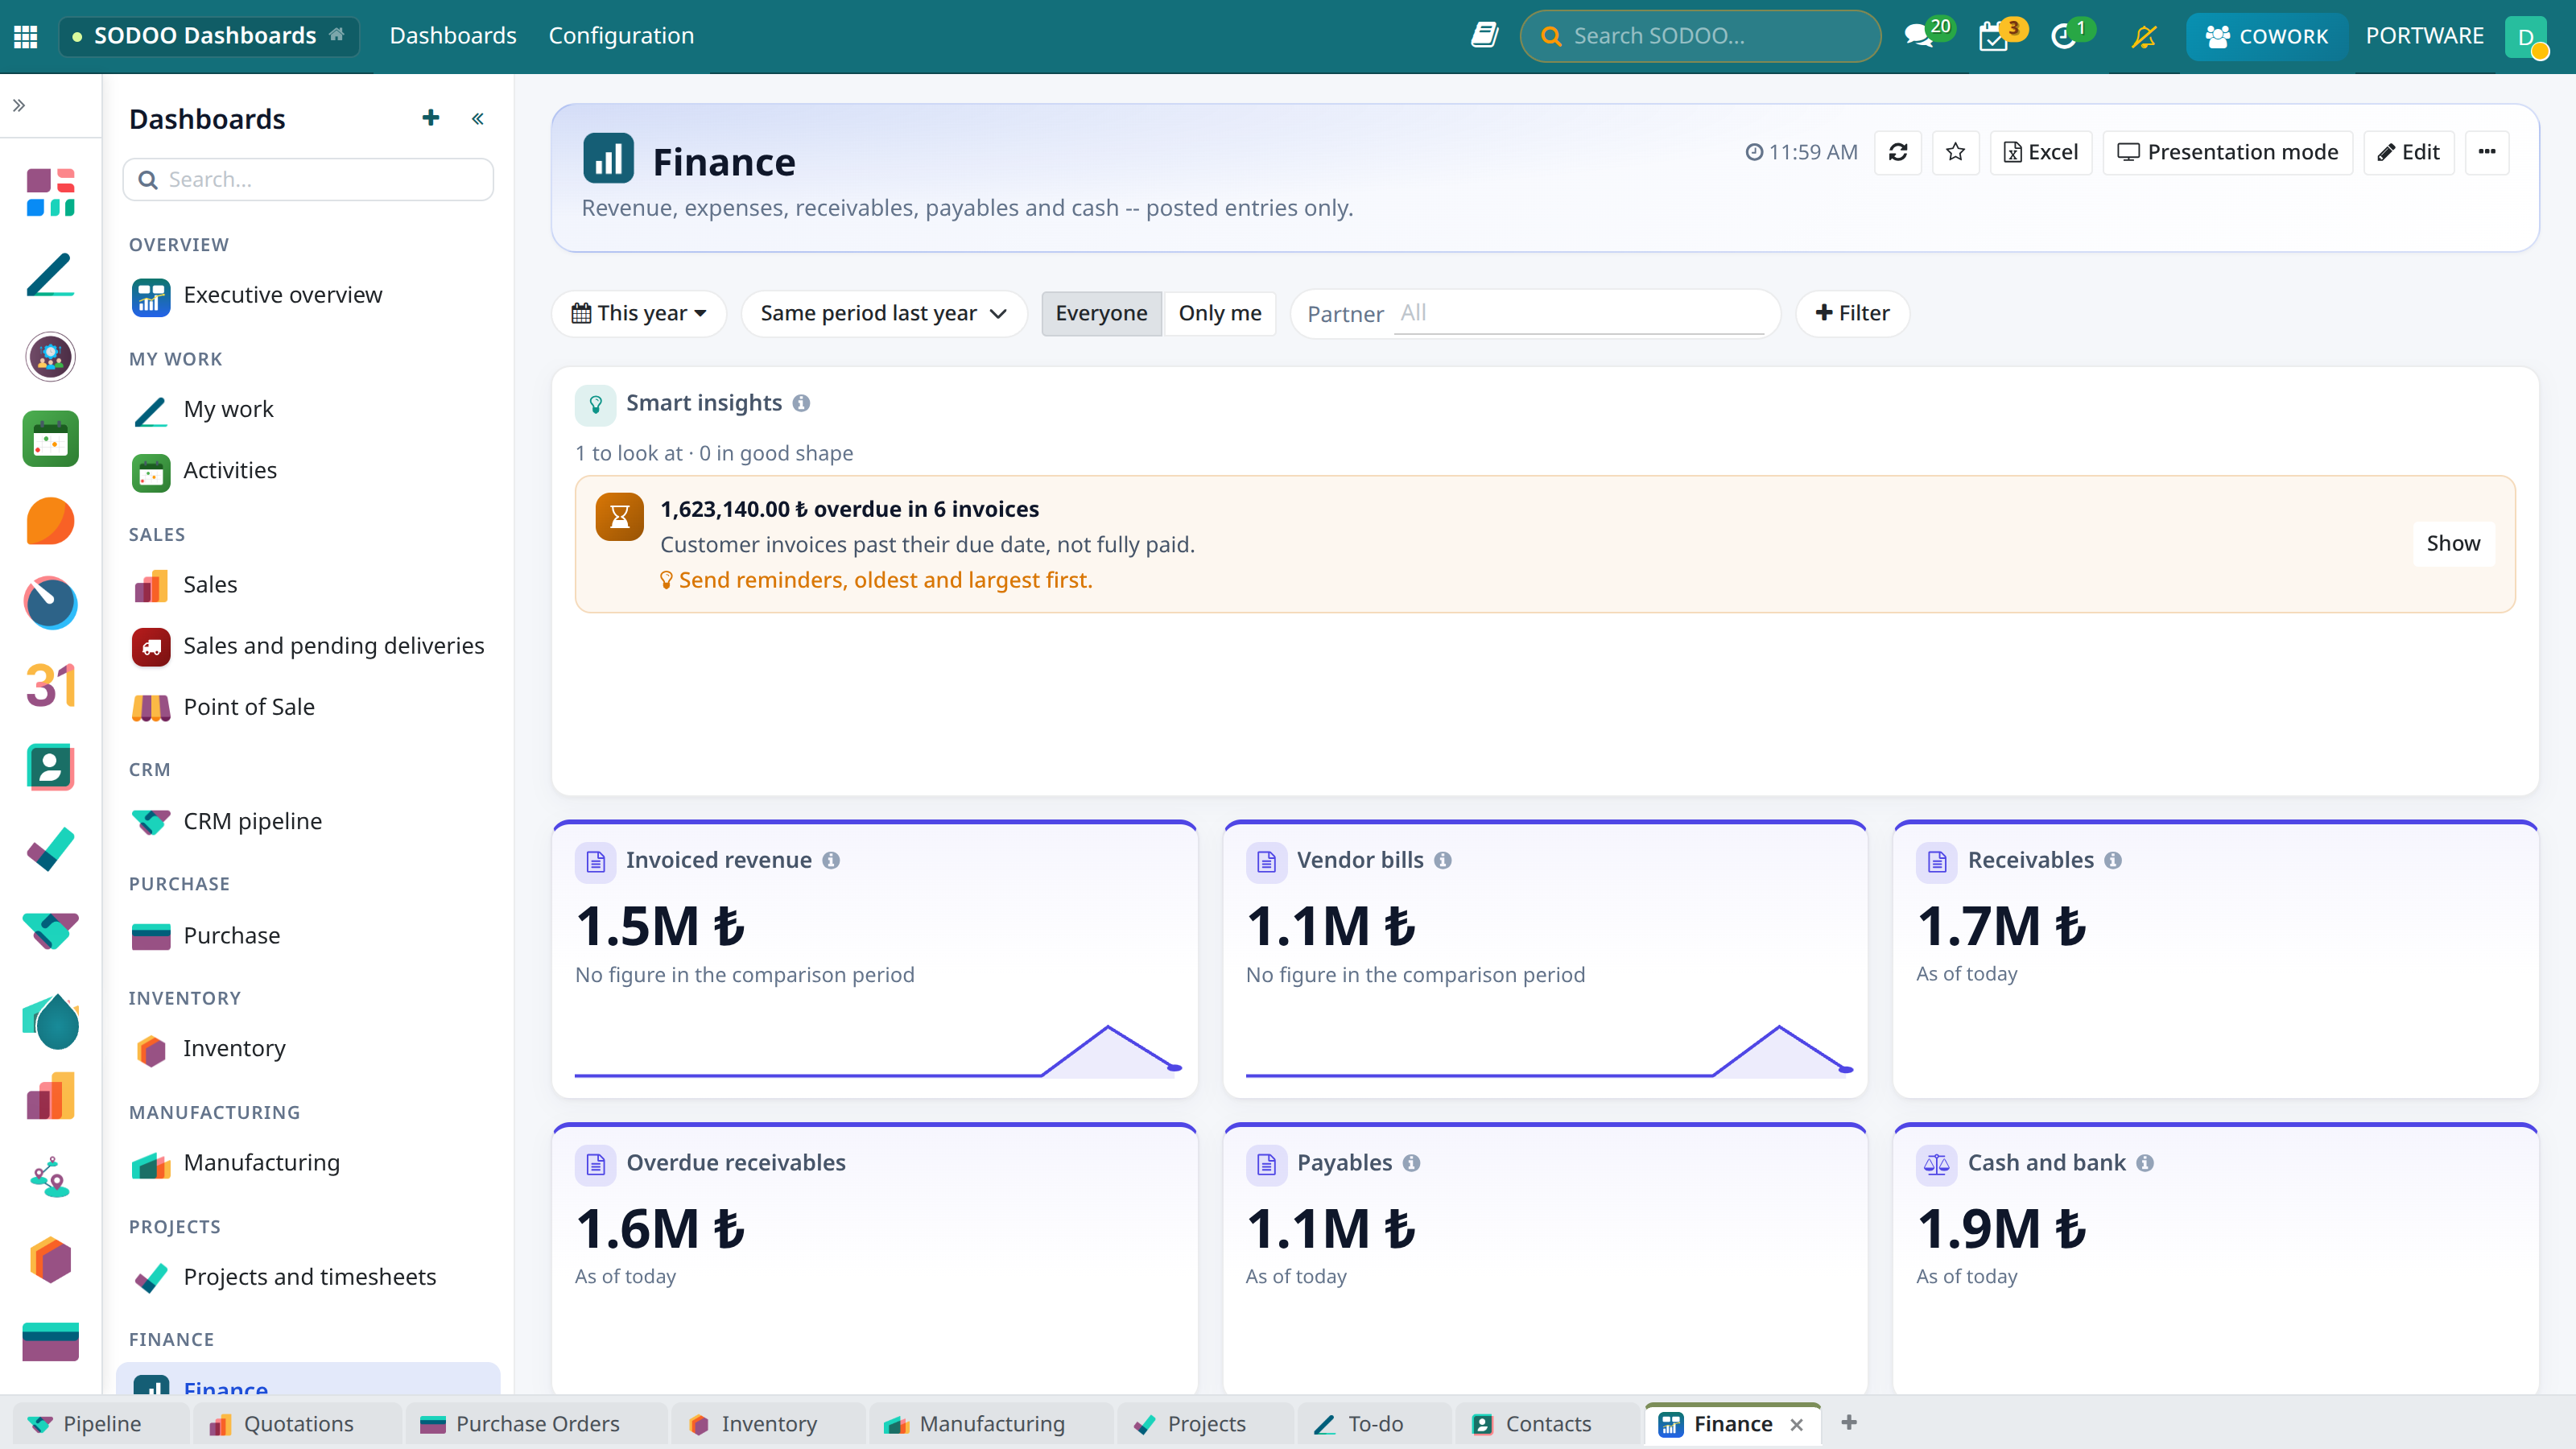This screenshot has height=1449, width=2576.
Task: Open the green calendar activities icon in rail
Action: [50, 438]
